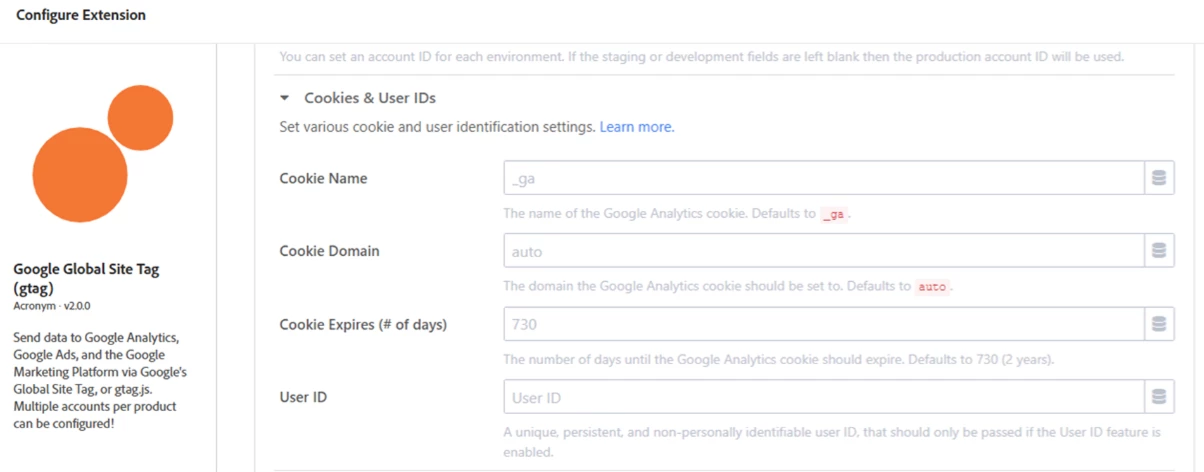Click the User ID field label
The image size is (1204, 472).
tap(303, 397)
